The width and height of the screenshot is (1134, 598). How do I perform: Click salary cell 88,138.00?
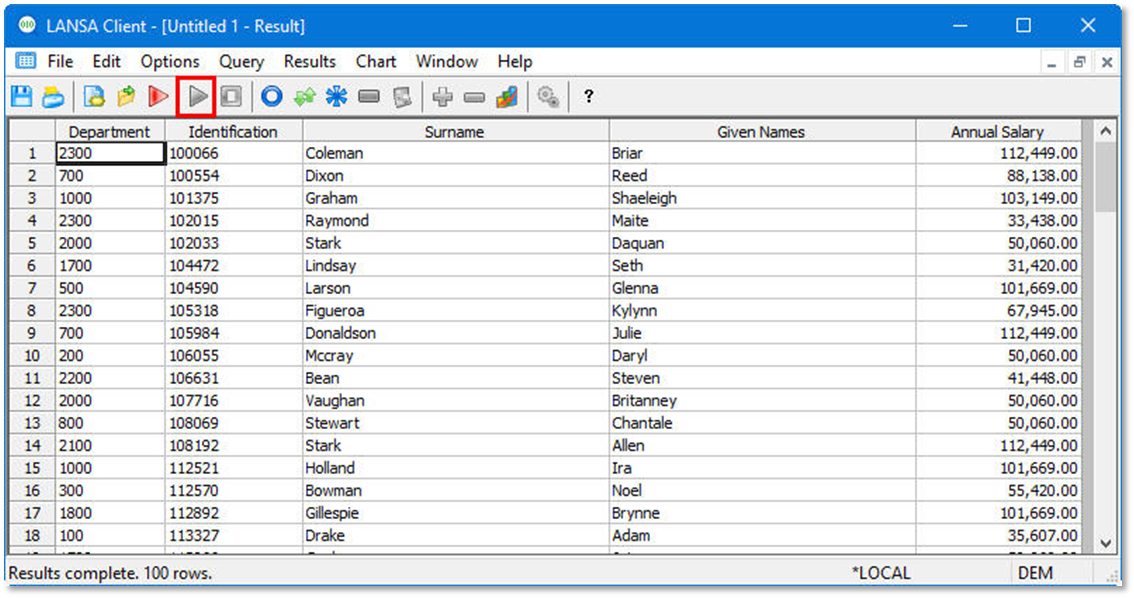(x=998, y=176)
